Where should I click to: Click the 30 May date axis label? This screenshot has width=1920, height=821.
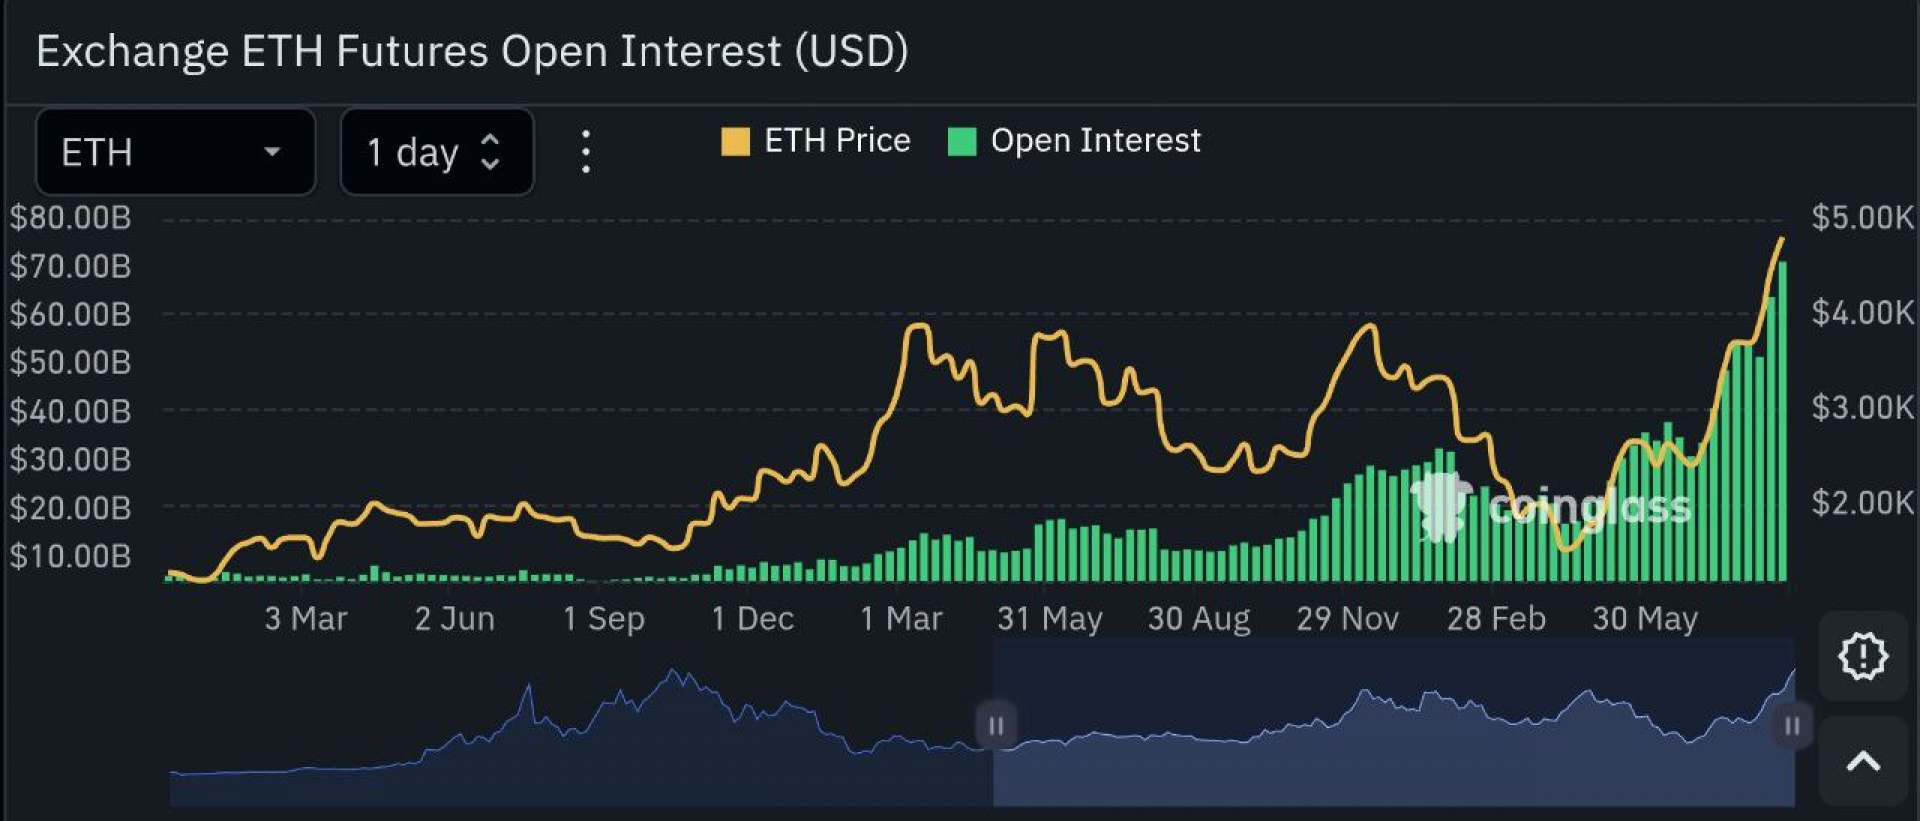[x=1644, y=619]
